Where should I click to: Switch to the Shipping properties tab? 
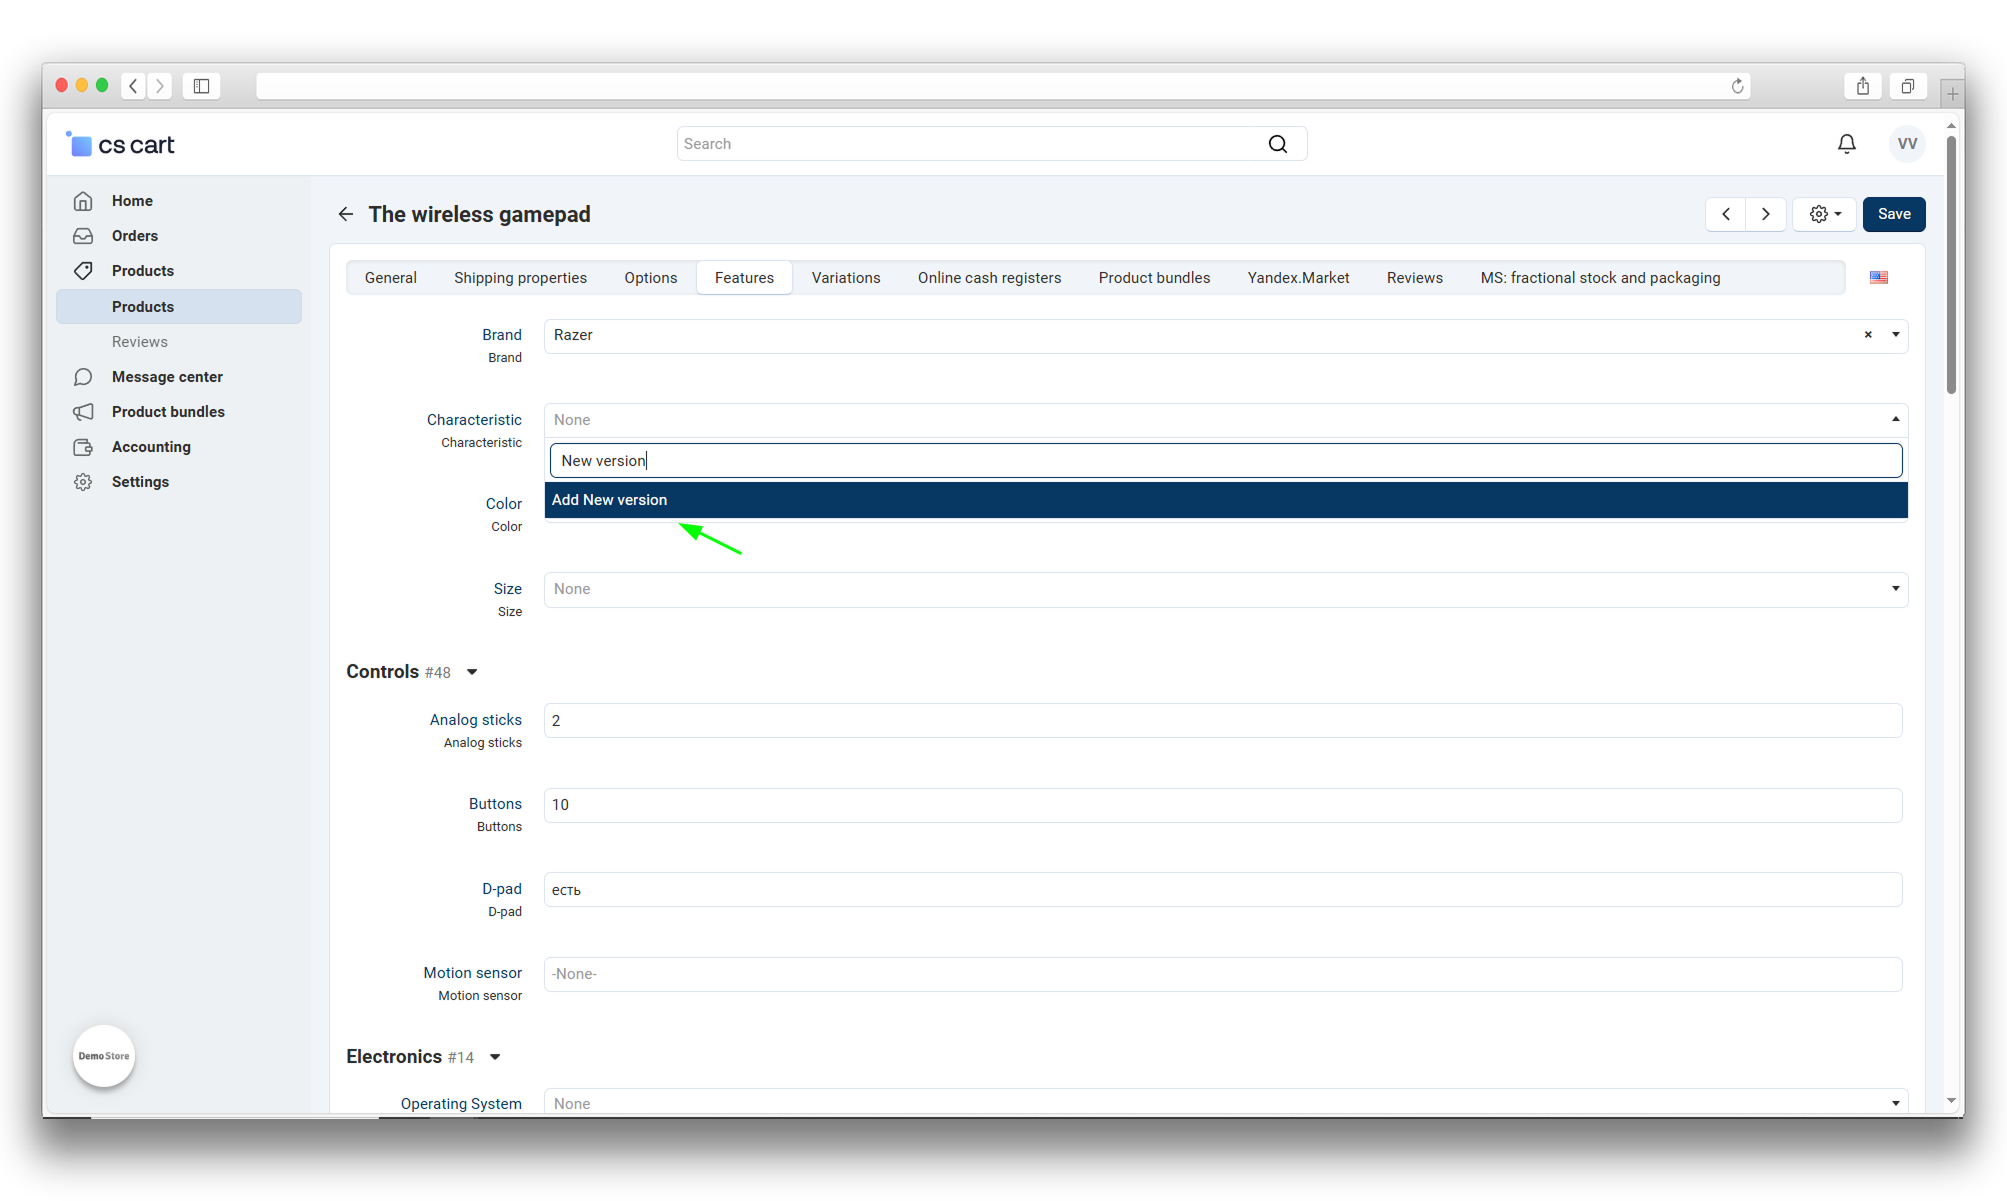tap(520, 278)
